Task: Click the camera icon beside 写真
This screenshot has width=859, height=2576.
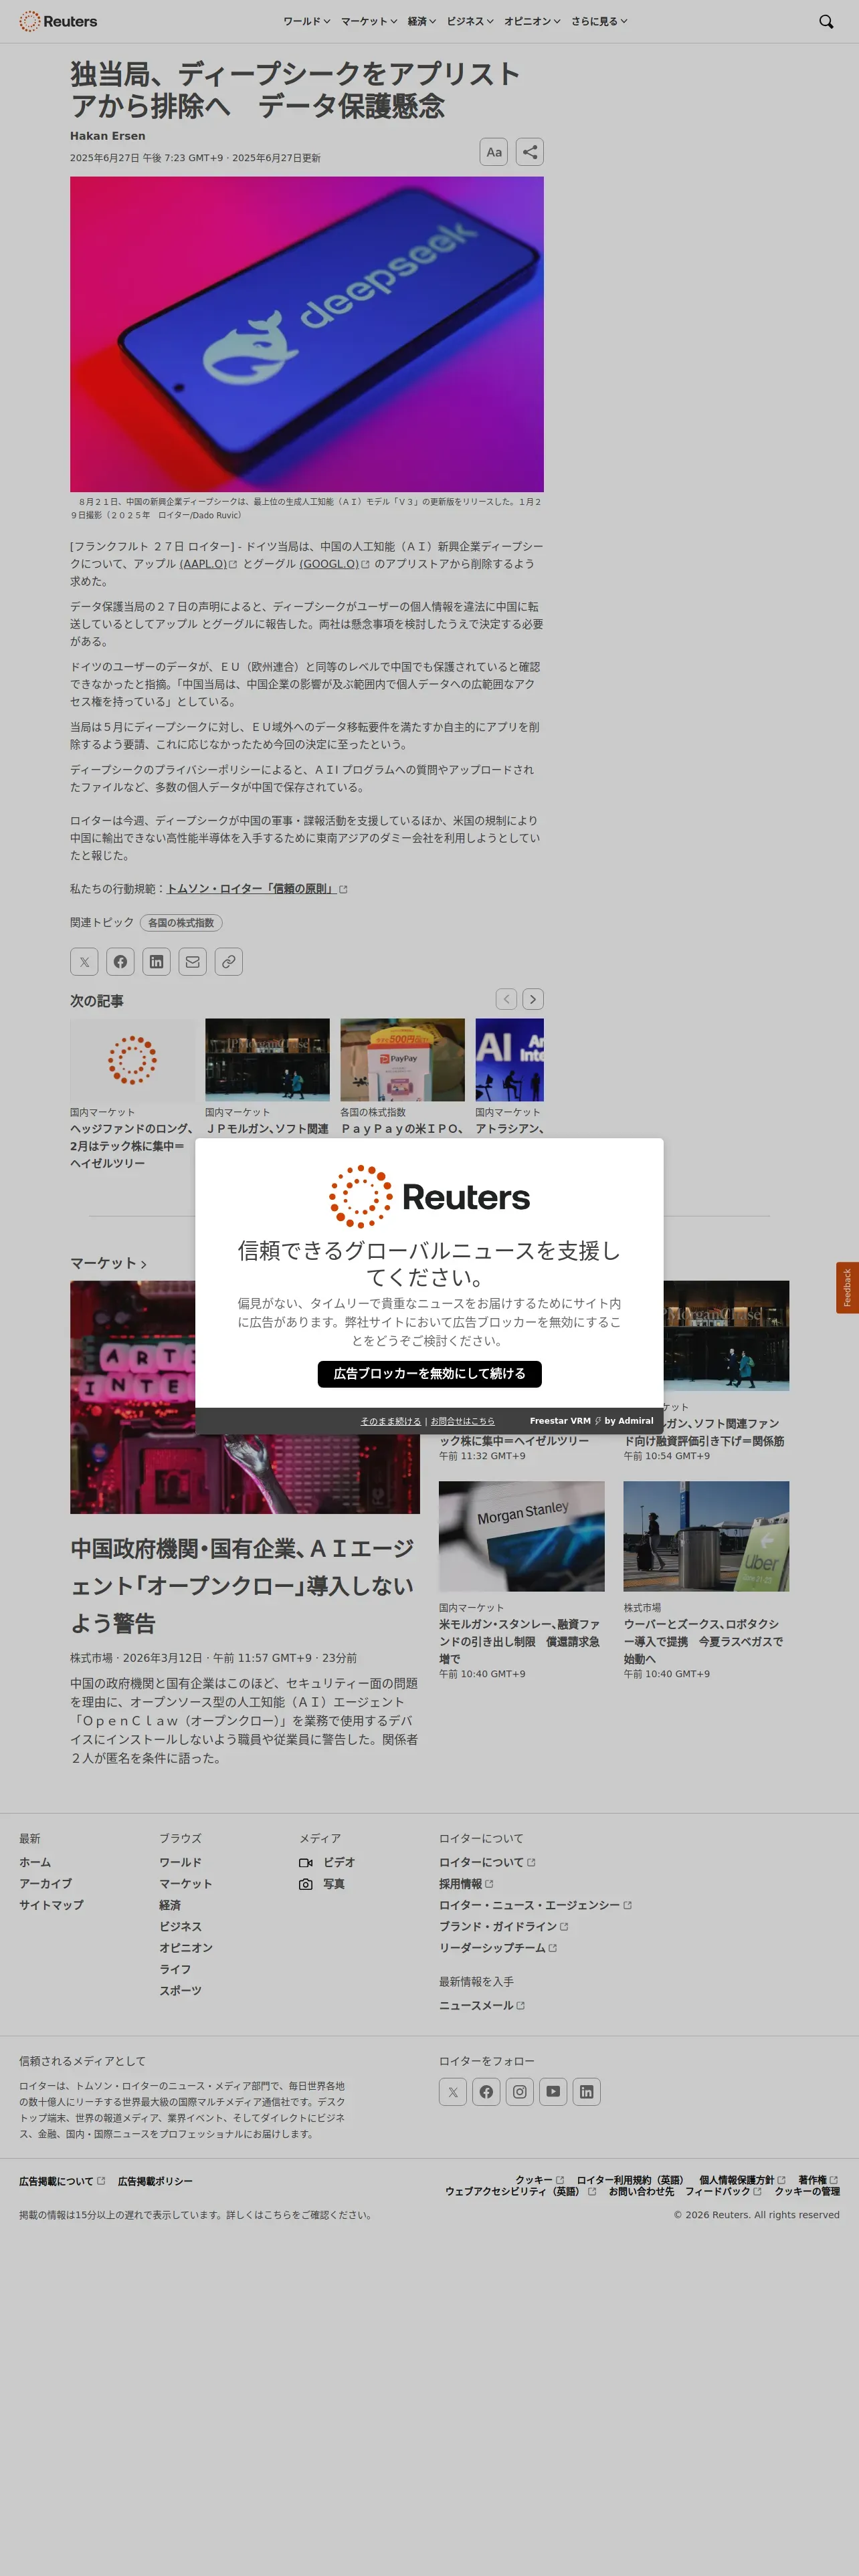Action: tap(306, 1884)
